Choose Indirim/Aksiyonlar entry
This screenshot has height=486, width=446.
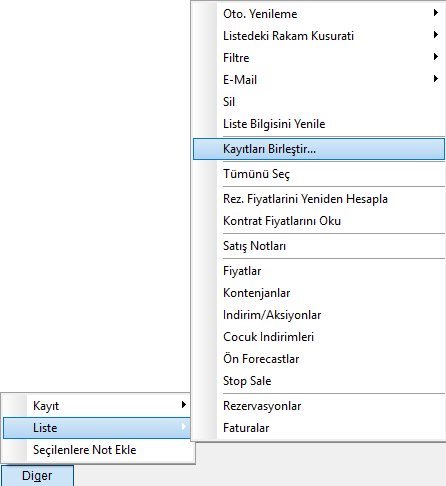(x=319, y=315)
